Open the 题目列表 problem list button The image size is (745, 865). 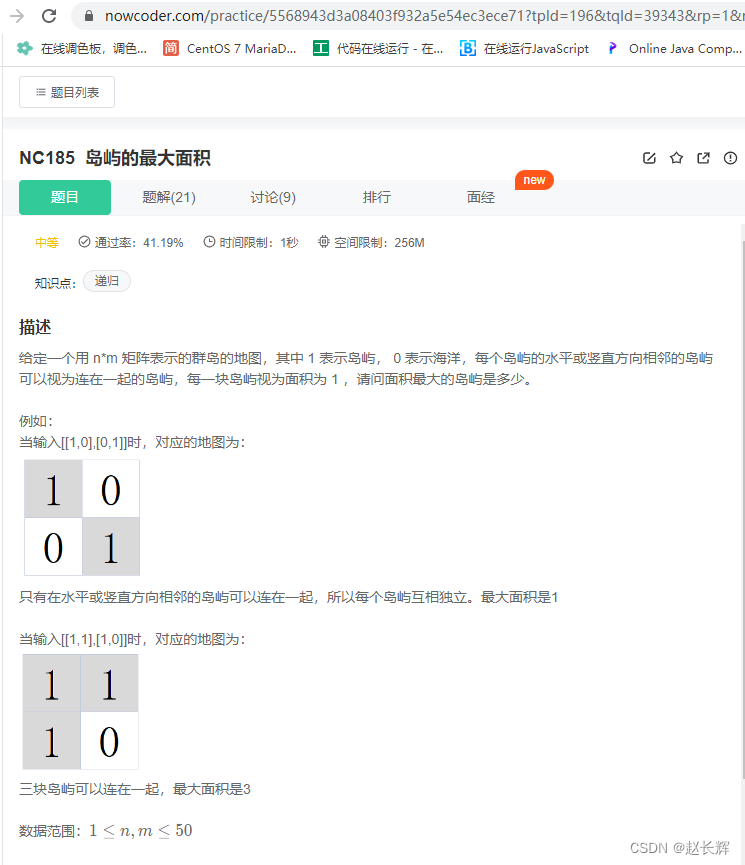(x=67, y=92)
